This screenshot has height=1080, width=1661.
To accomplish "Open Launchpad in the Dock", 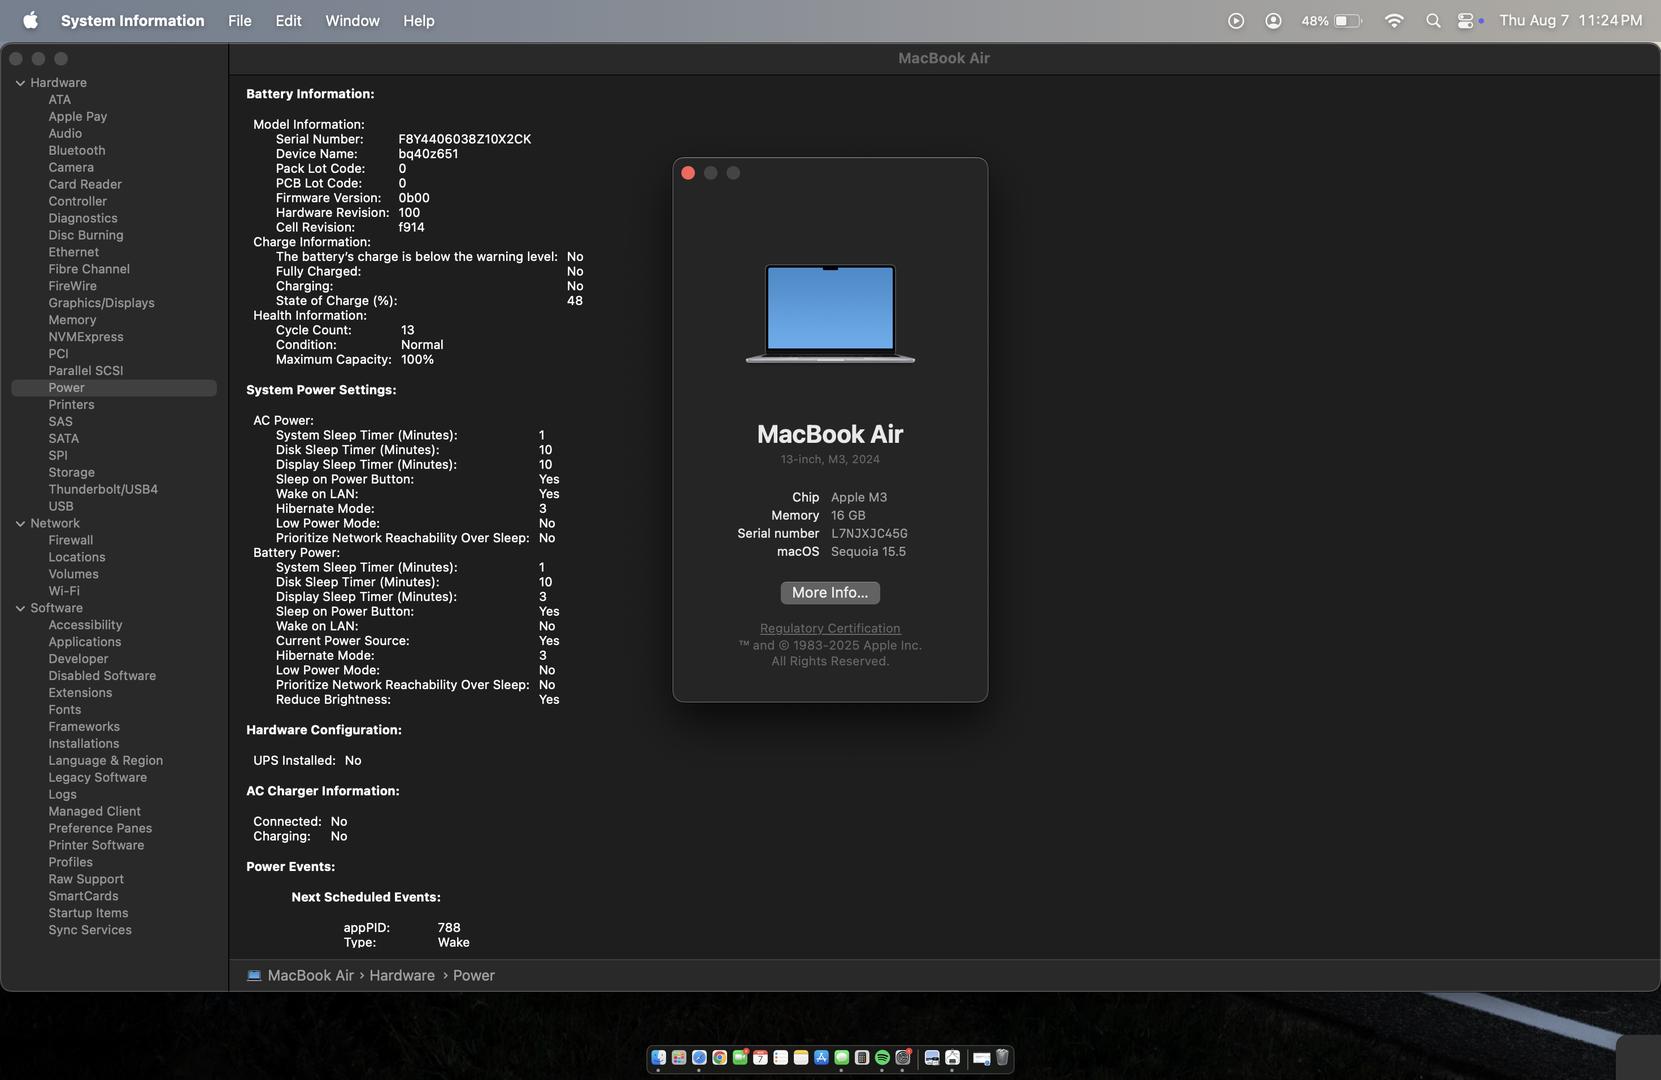I will click(679, 1057).
